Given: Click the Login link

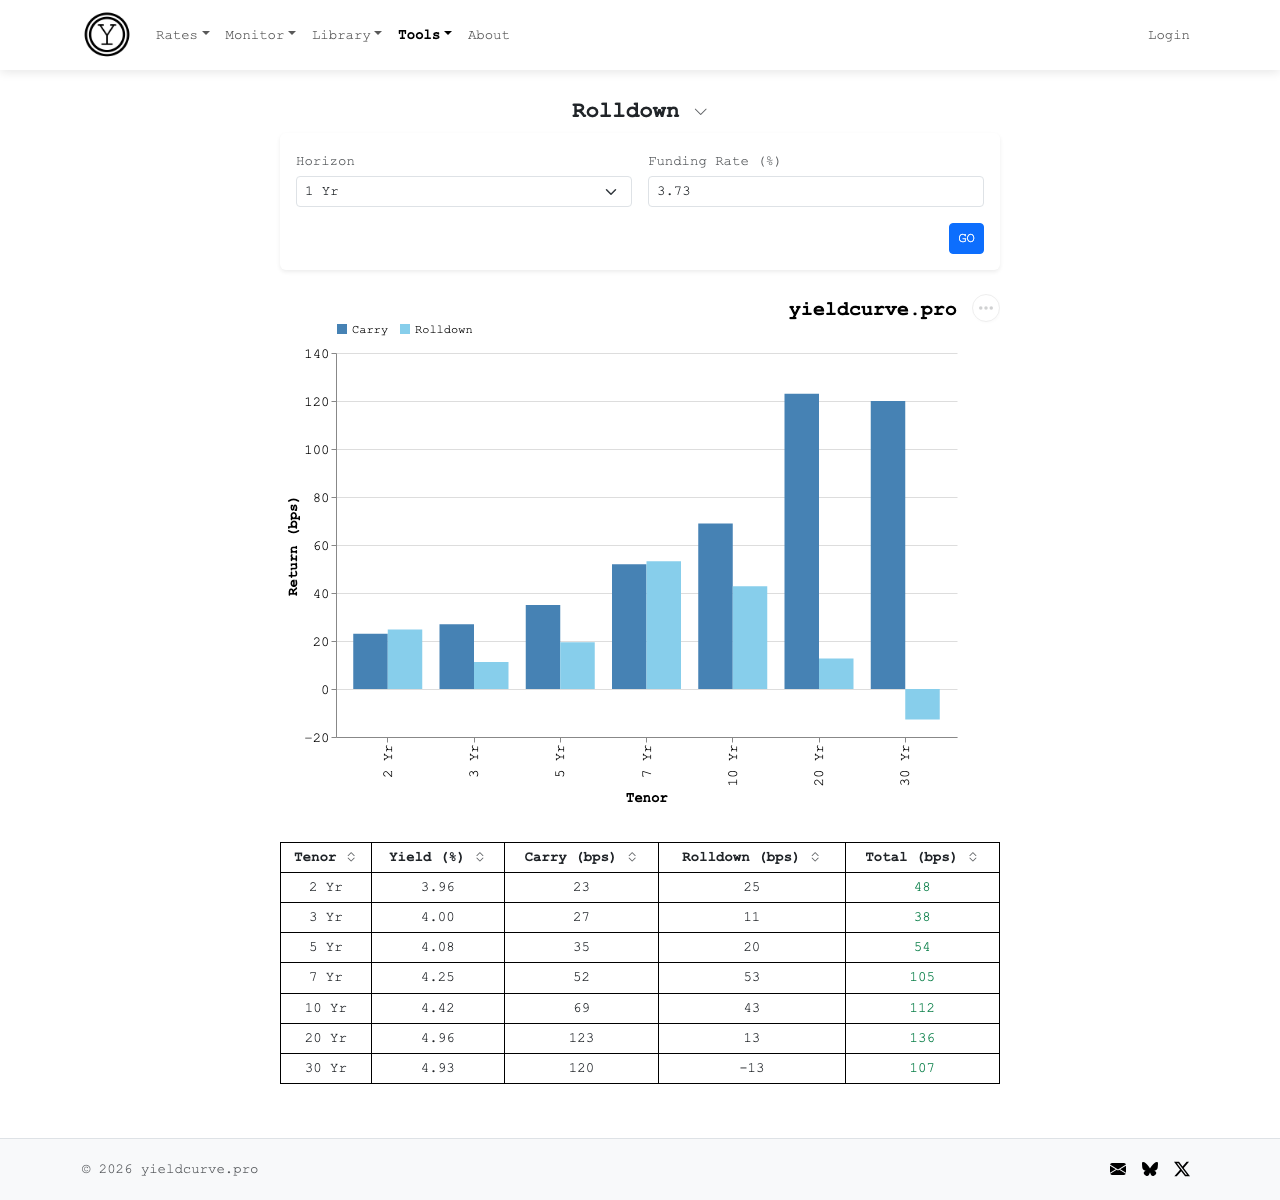Looking at the screenshot, I should click(1168, 35).
